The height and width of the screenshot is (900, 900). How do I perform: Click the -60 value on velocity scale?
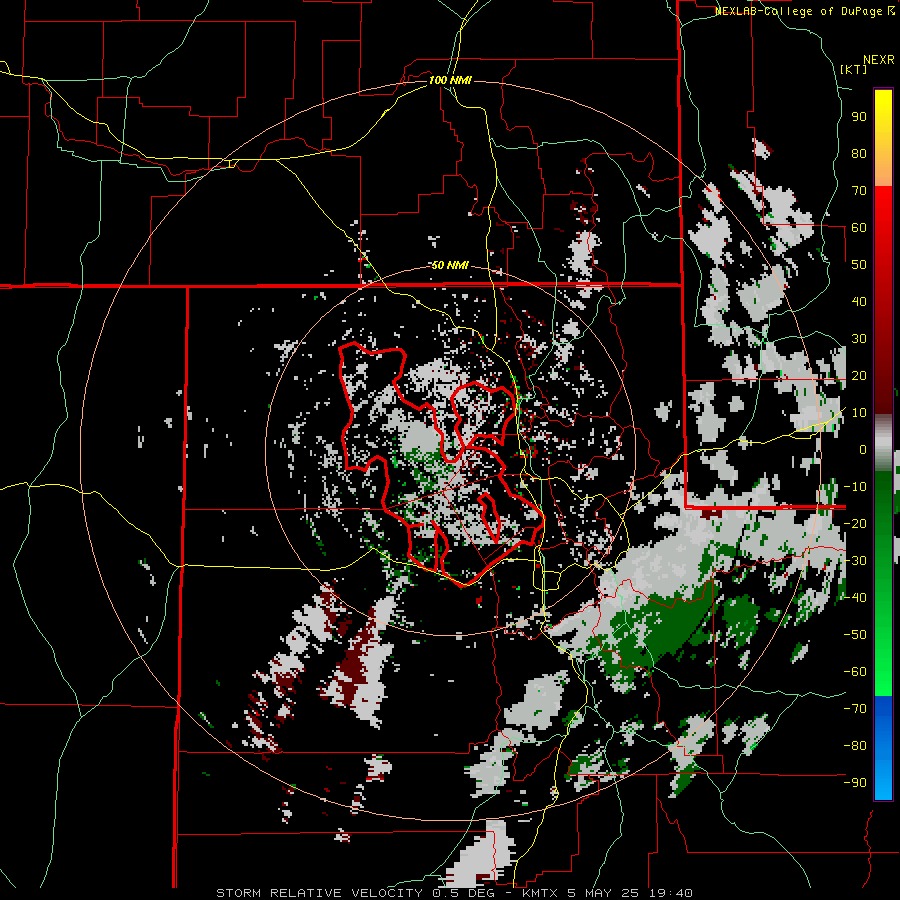click(x=855, y=672)
